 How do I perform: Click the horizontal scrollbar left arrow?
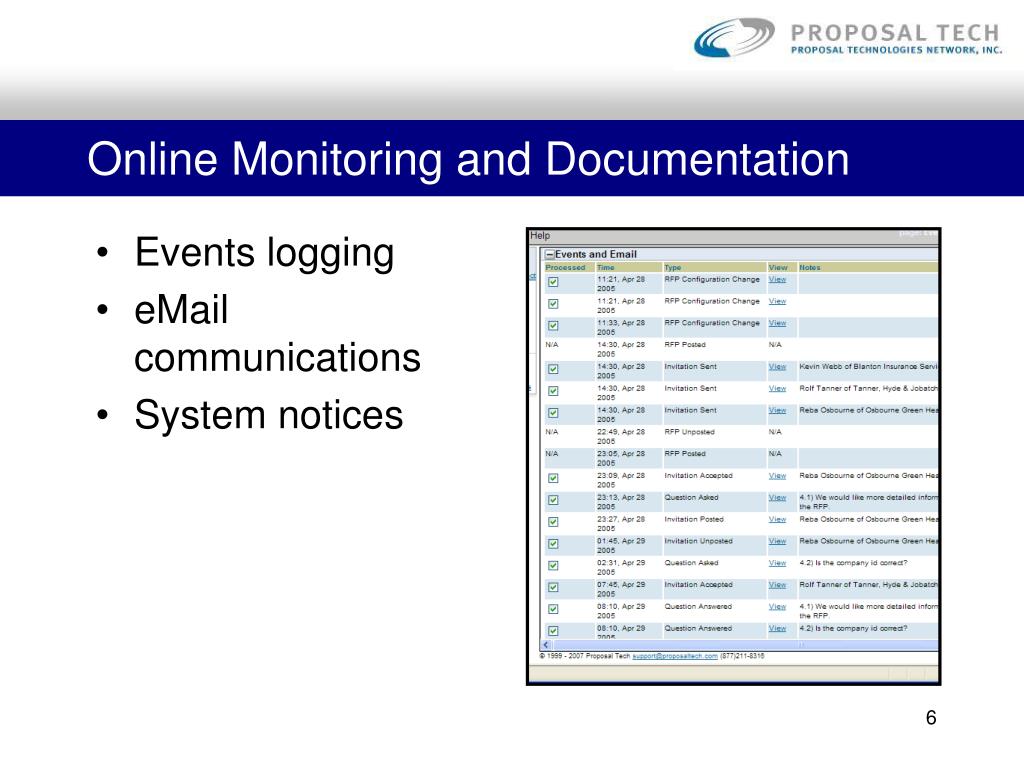(547, 645)
